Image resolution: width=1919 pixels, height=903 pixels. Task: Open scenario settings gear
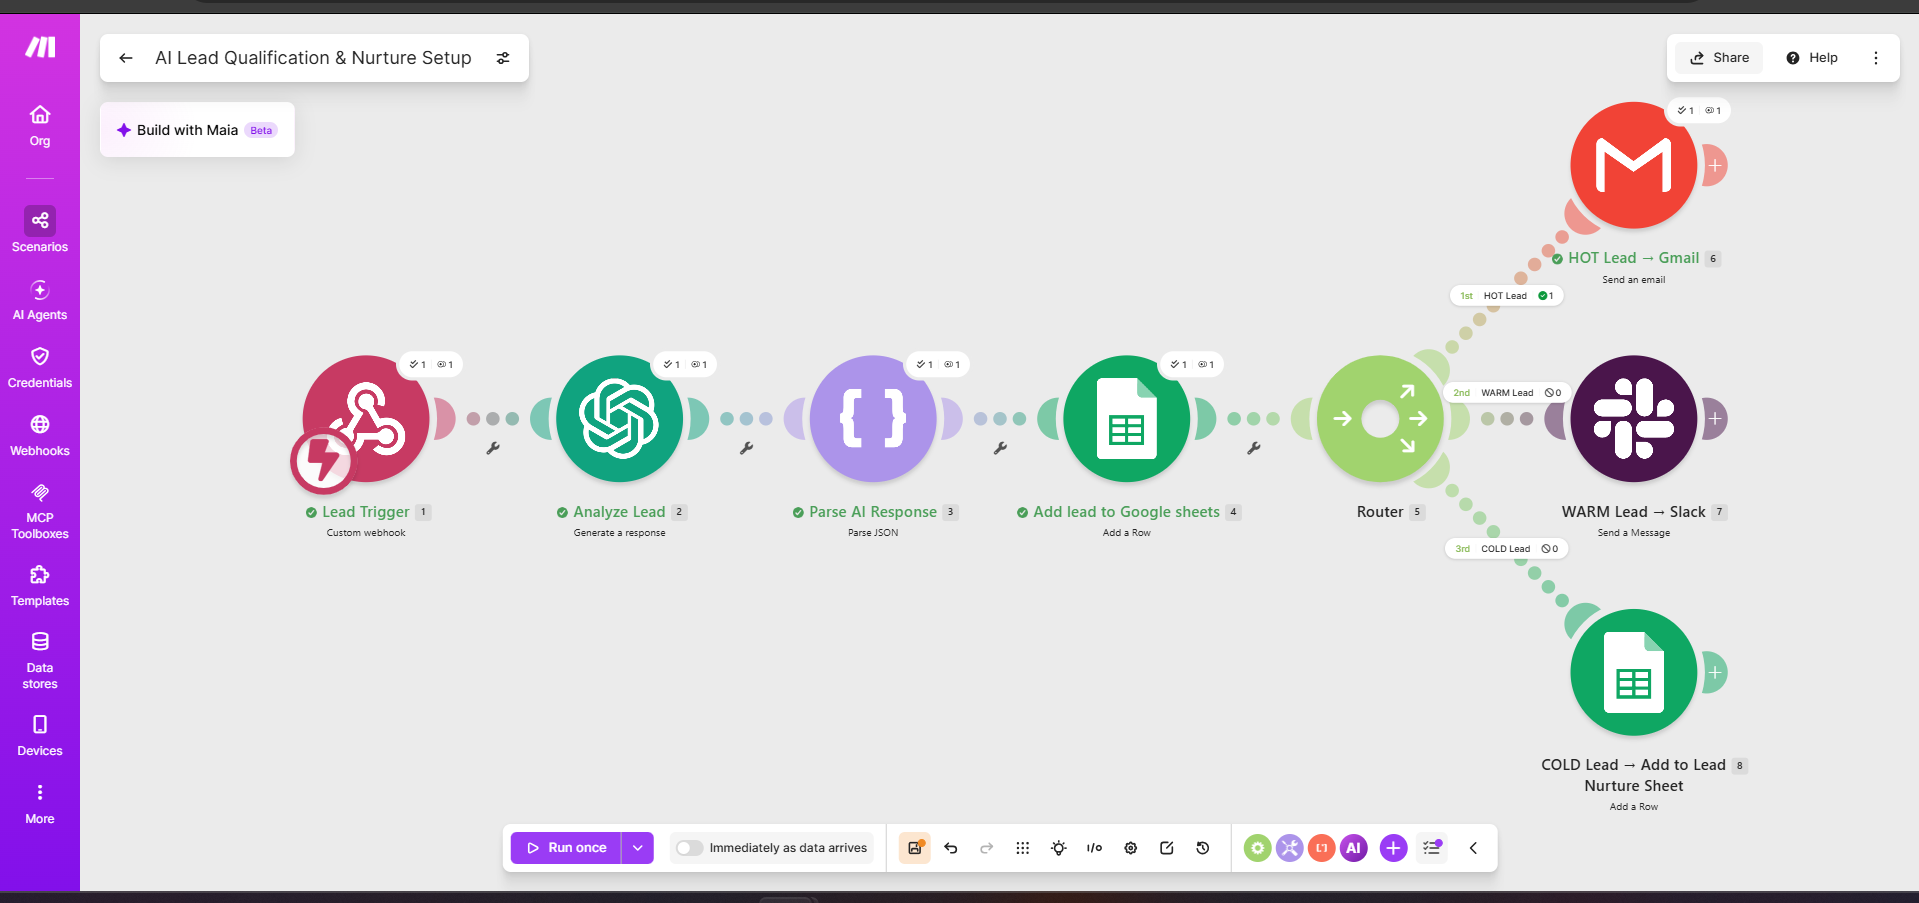(x=1131, y=848)
